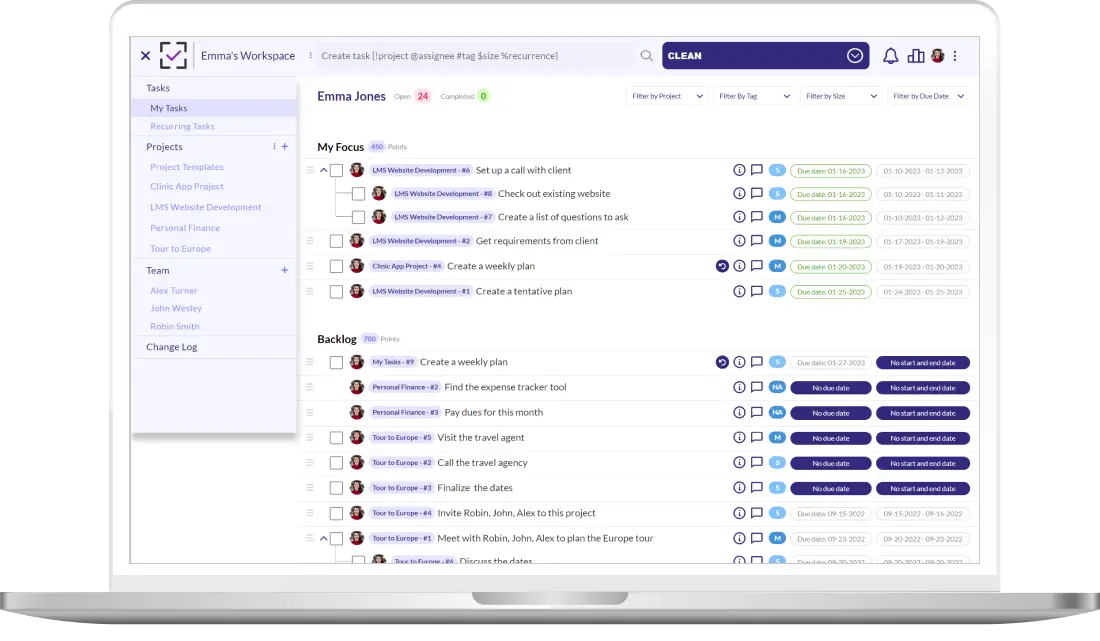Open the Change Log section
Image resolution: width=1100 pixels, height=641 pixels.
pos(172,346)
